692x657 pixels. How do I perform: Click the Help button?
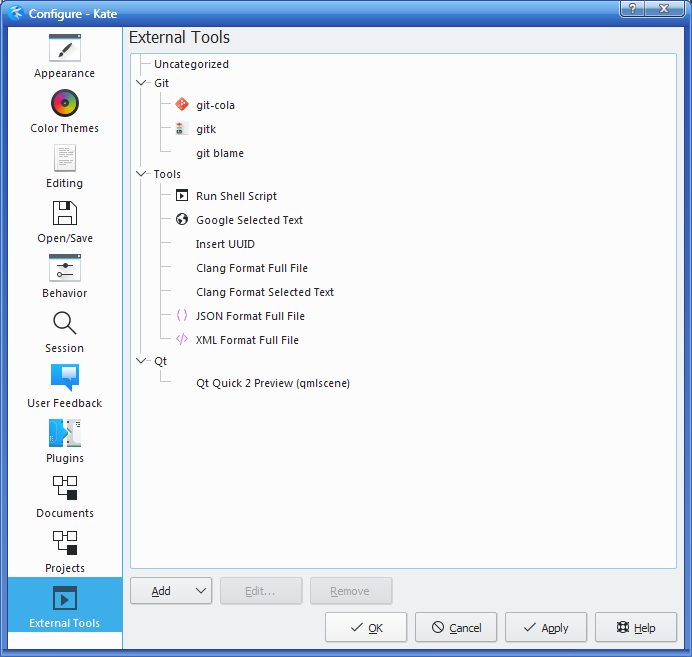tap(636, 627)
